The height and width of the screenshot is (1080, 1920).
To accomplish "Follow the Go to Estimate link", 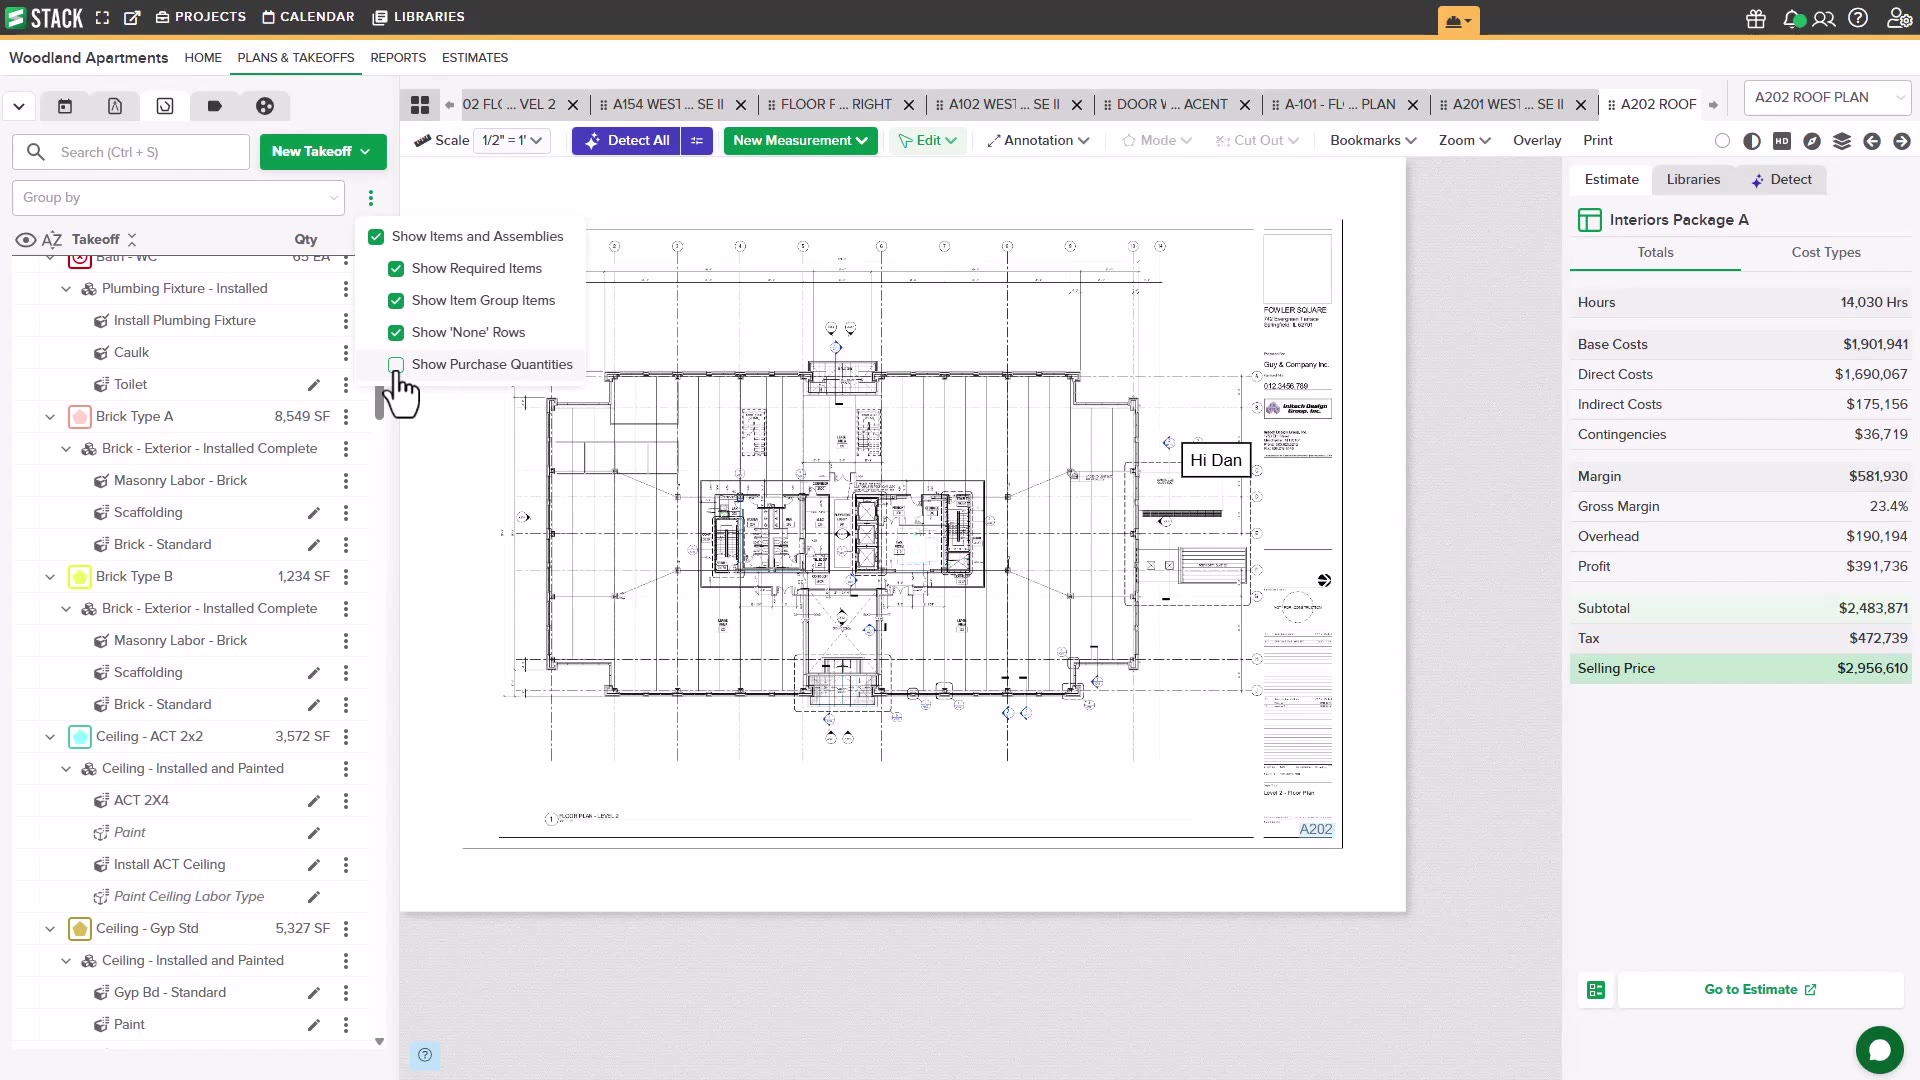I will tap(1760, 990).
